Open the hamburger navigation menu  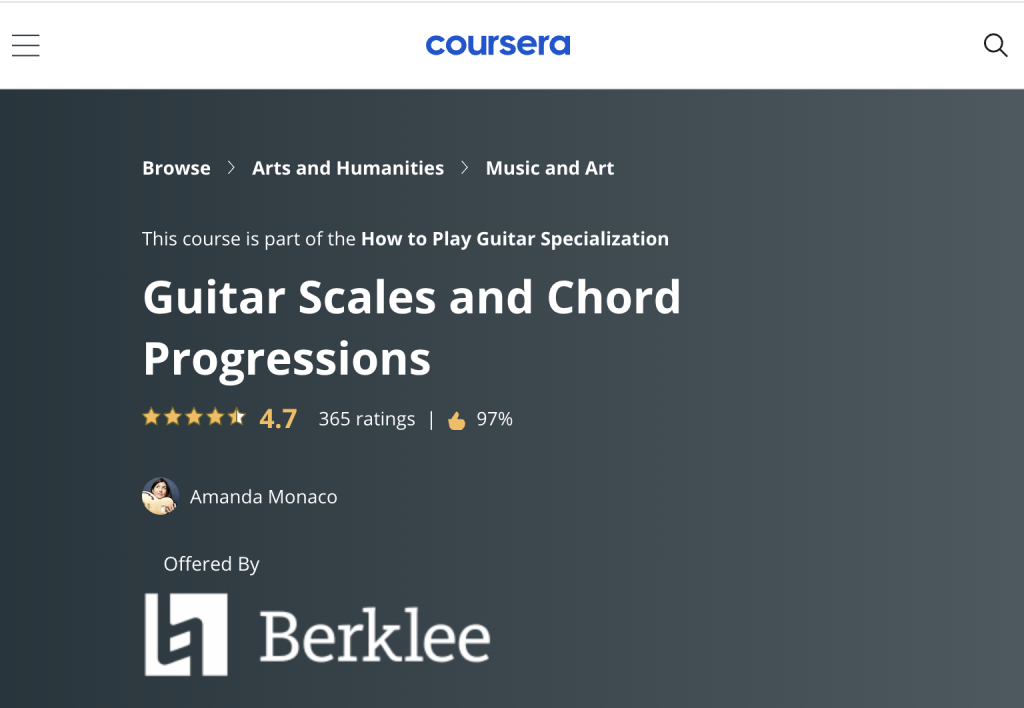[x=25, y=45]
